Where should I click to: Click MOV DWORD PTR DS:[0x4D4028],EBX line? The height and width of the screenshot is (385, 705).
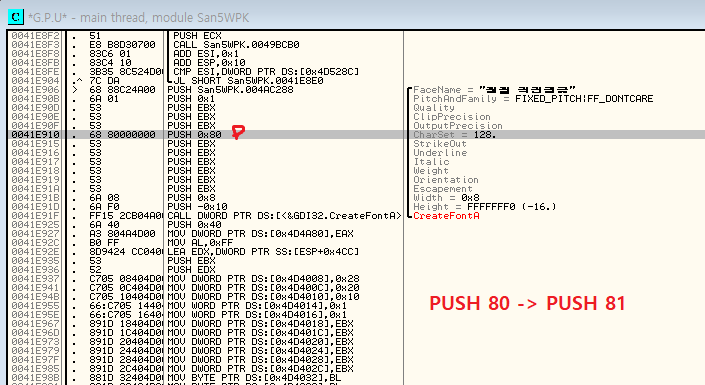click(x=260, y=359)
